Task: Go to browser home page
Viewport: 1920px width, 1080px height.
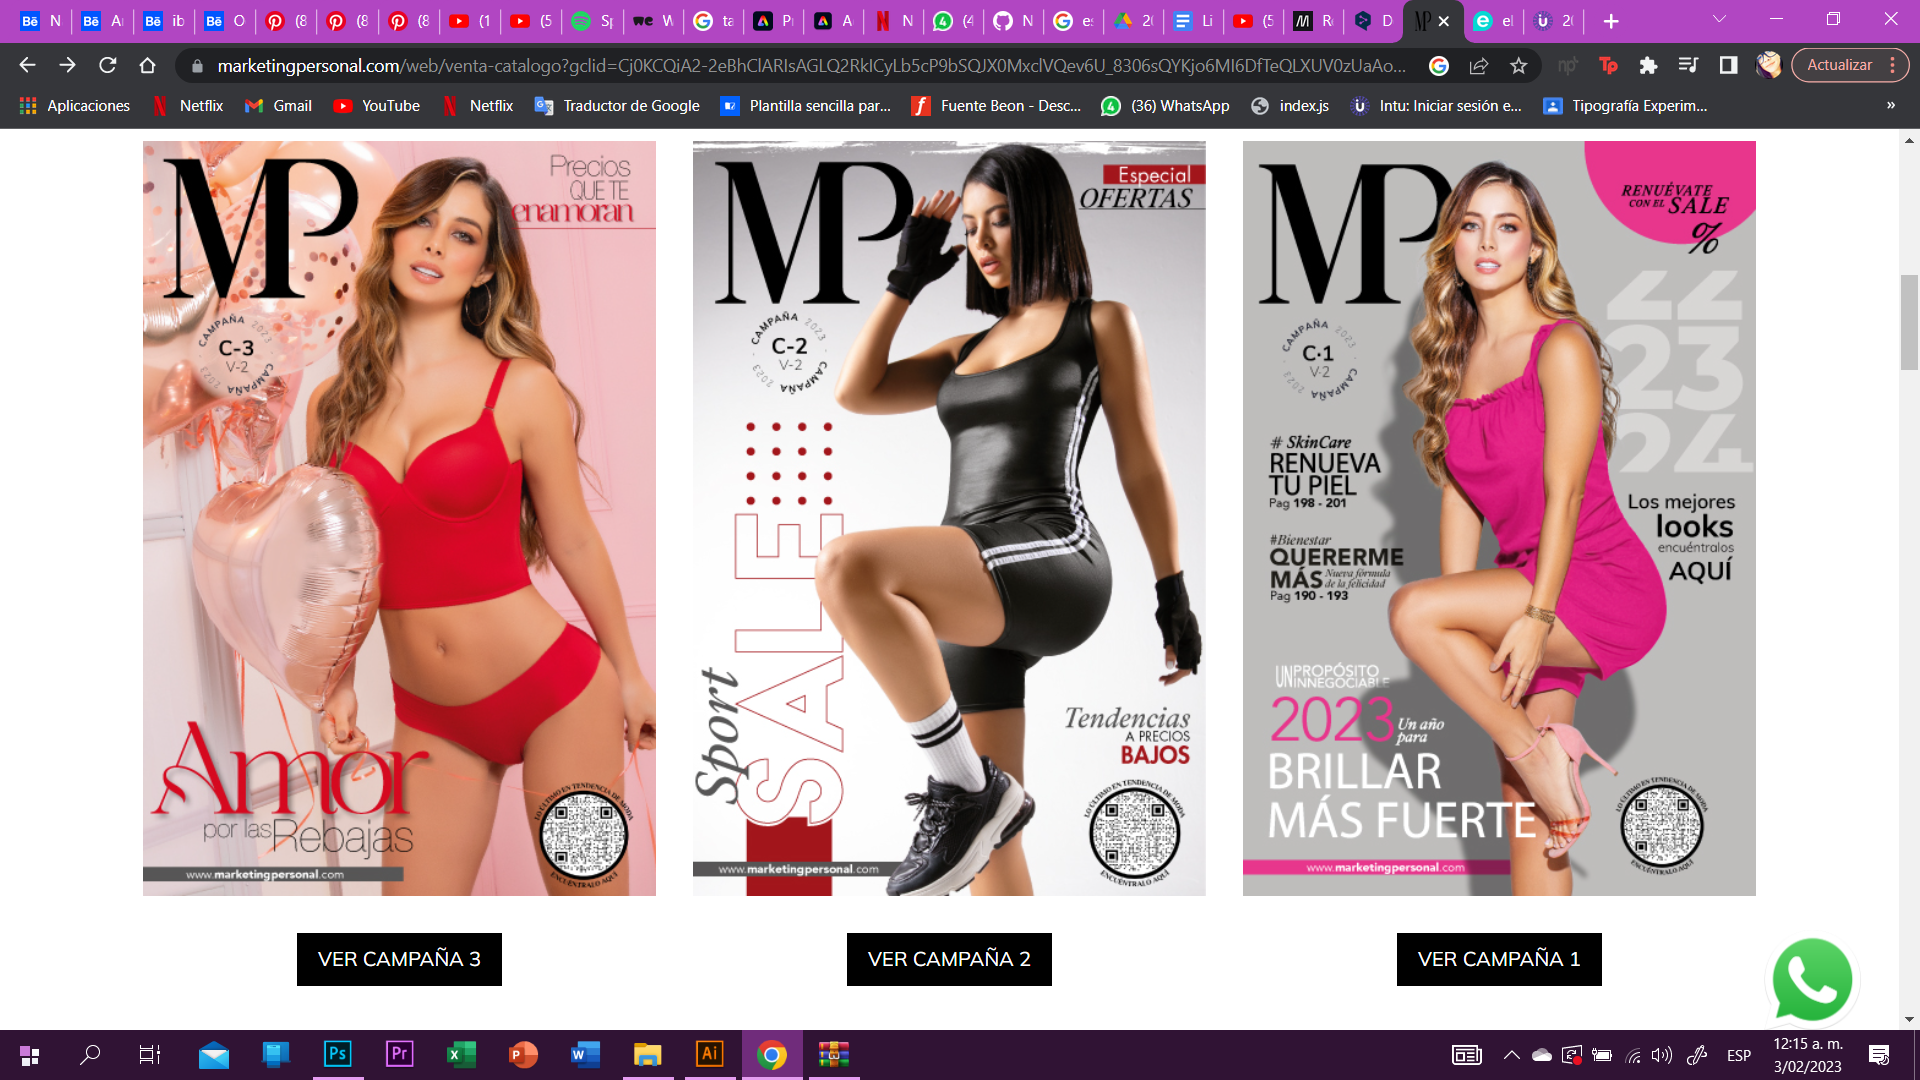Action: [147, 65]
